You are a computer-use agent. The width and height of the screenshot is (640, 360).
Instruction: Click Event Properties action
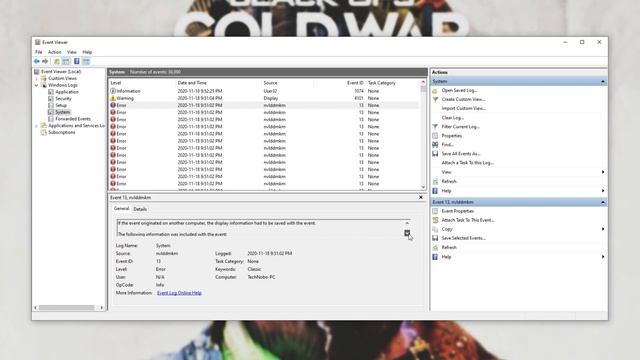tap(458, 211)
